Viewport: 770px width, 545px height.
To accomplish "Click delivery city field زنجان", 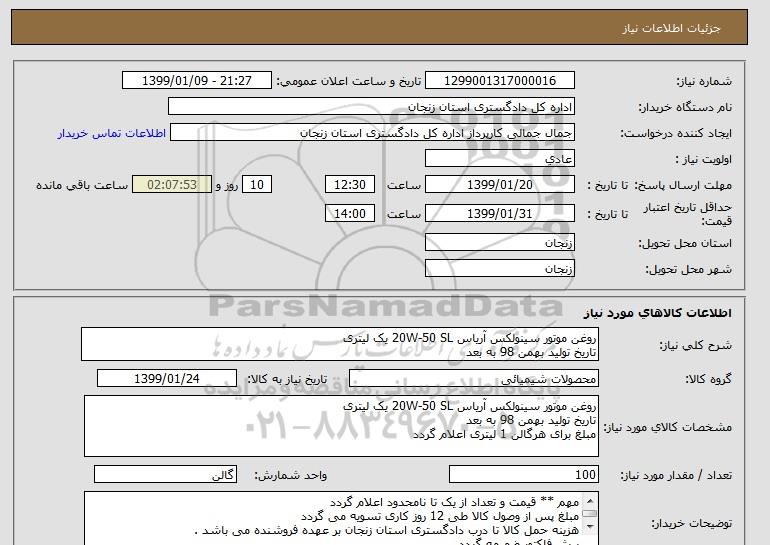I will [x=499, y=269].
